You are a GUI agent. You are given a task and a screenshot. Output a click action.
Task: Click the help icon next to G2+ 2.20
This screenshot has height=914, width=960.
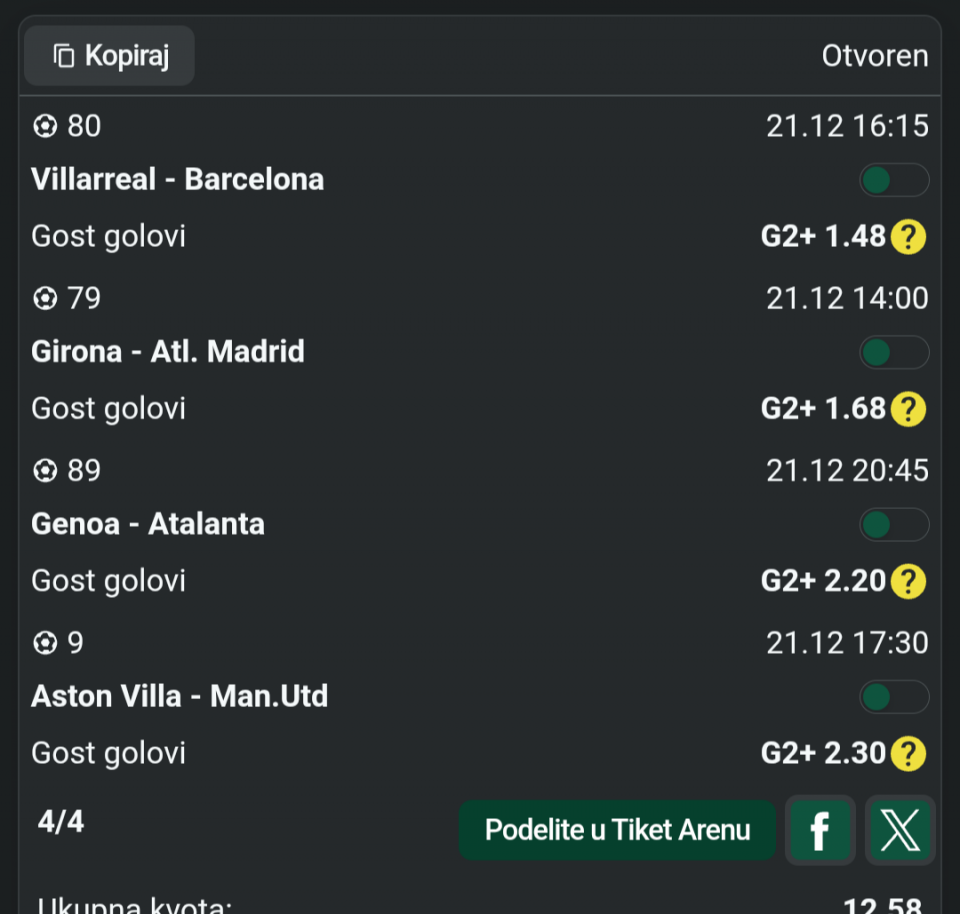point(908,581)
